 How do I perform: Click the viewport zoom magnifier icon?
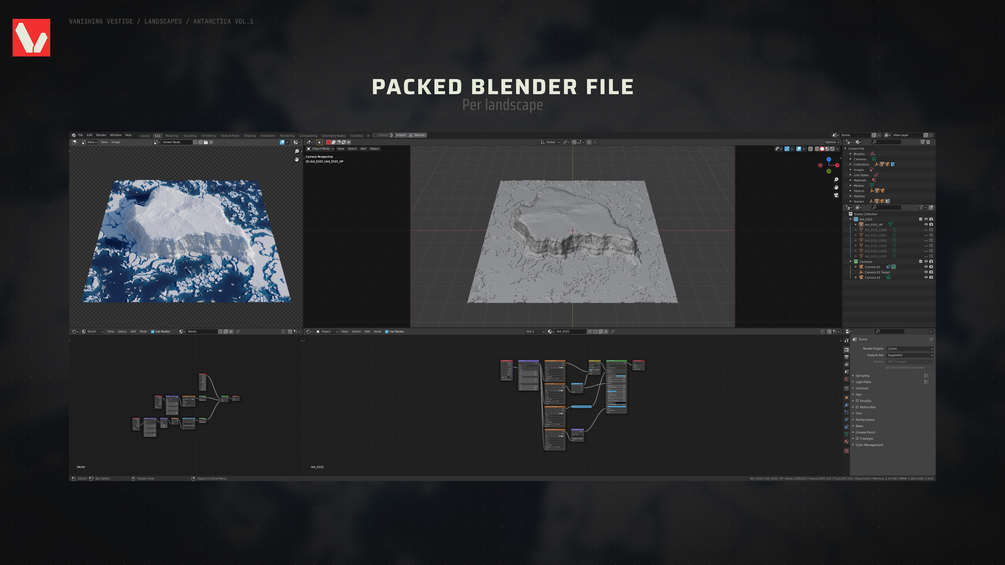(x=836, y=180)
